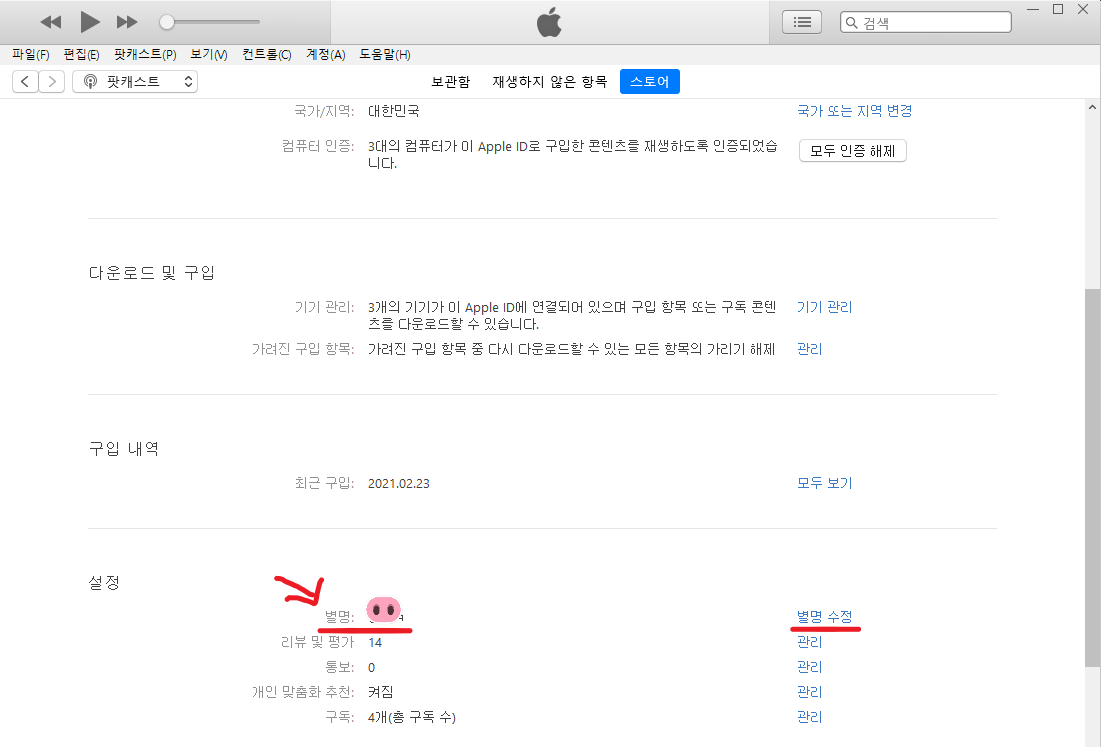
Task: Open the 기기 관리 link
Action: tap(824, 307)
